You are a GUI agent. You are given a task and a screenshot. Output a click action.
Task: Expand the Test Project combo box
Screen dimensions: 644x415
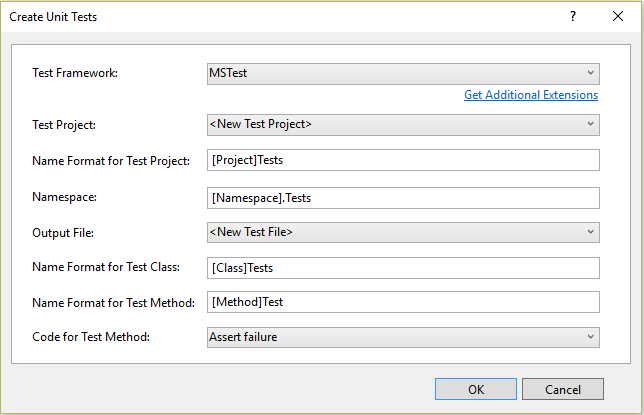click(x=402, y=125)
